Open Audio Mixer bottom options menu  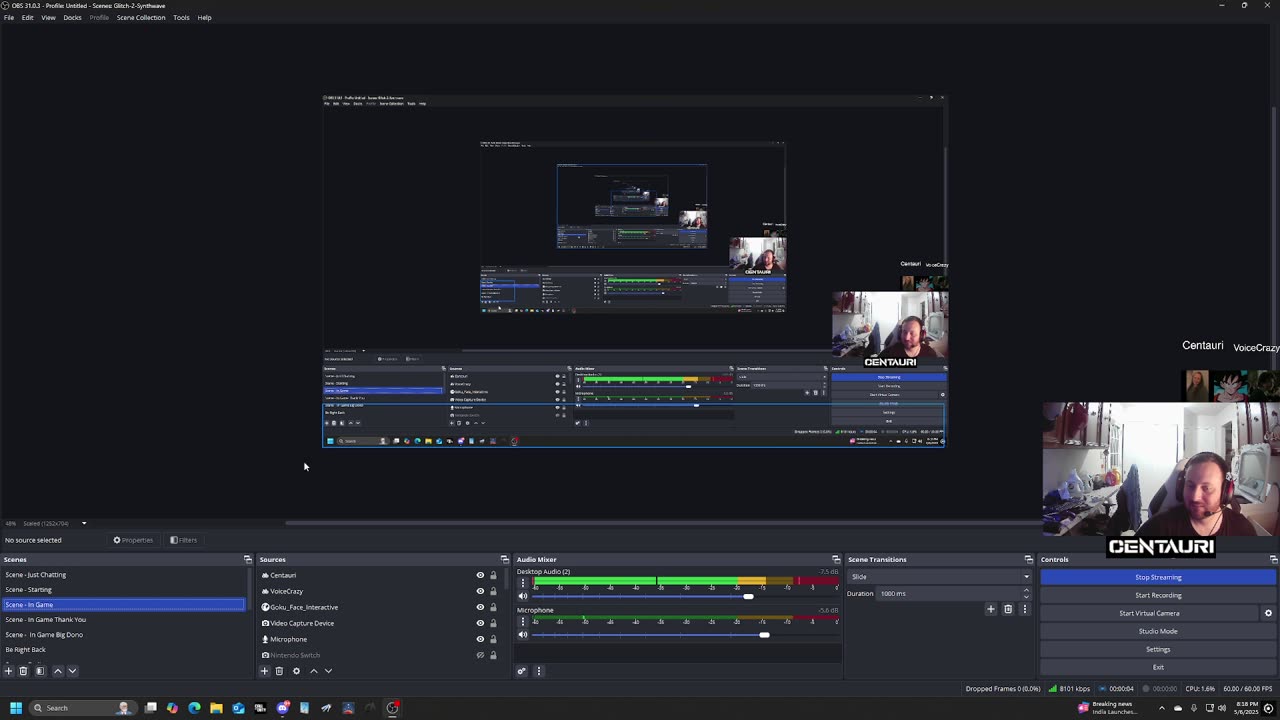[x=538, y=671]
